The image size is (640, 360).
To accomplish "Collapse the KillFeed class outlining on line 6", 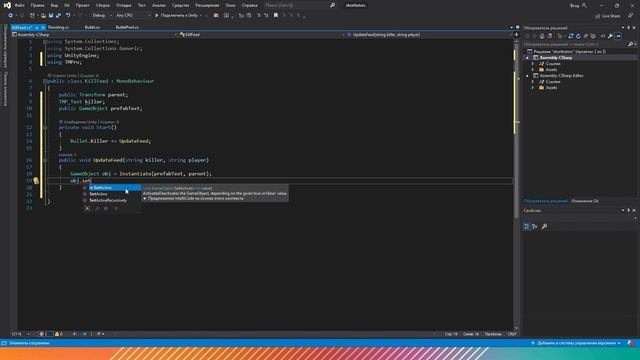I will 45,81.
